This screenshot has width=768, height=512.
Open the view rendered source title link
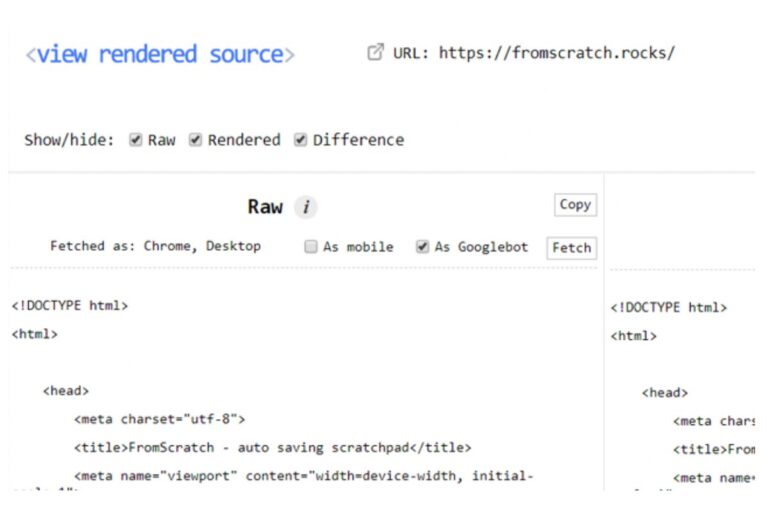160,54
